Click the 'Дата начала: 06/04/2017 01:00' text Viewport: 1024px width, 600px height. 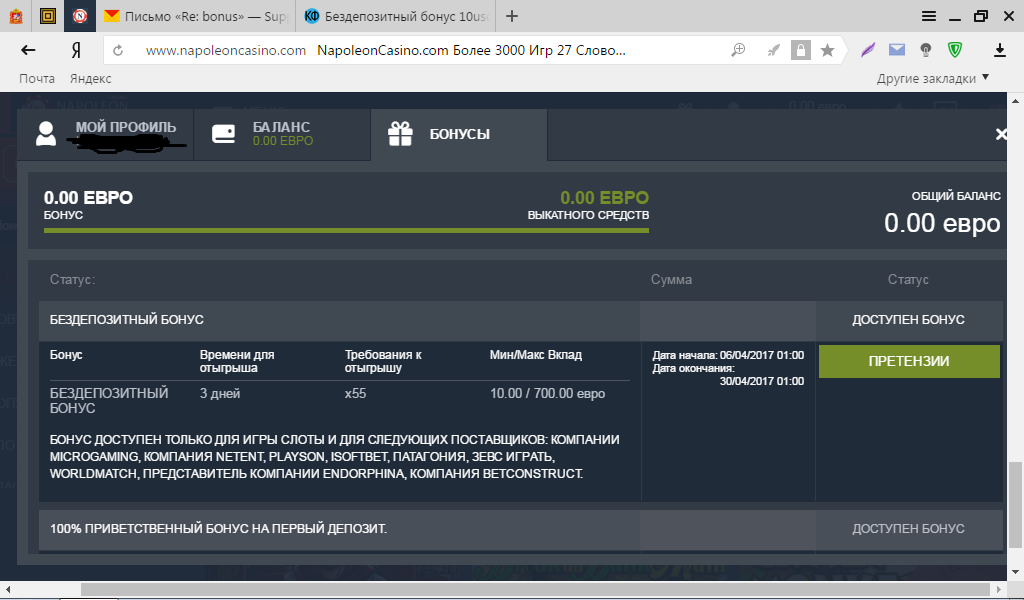(x=728, y=355)
